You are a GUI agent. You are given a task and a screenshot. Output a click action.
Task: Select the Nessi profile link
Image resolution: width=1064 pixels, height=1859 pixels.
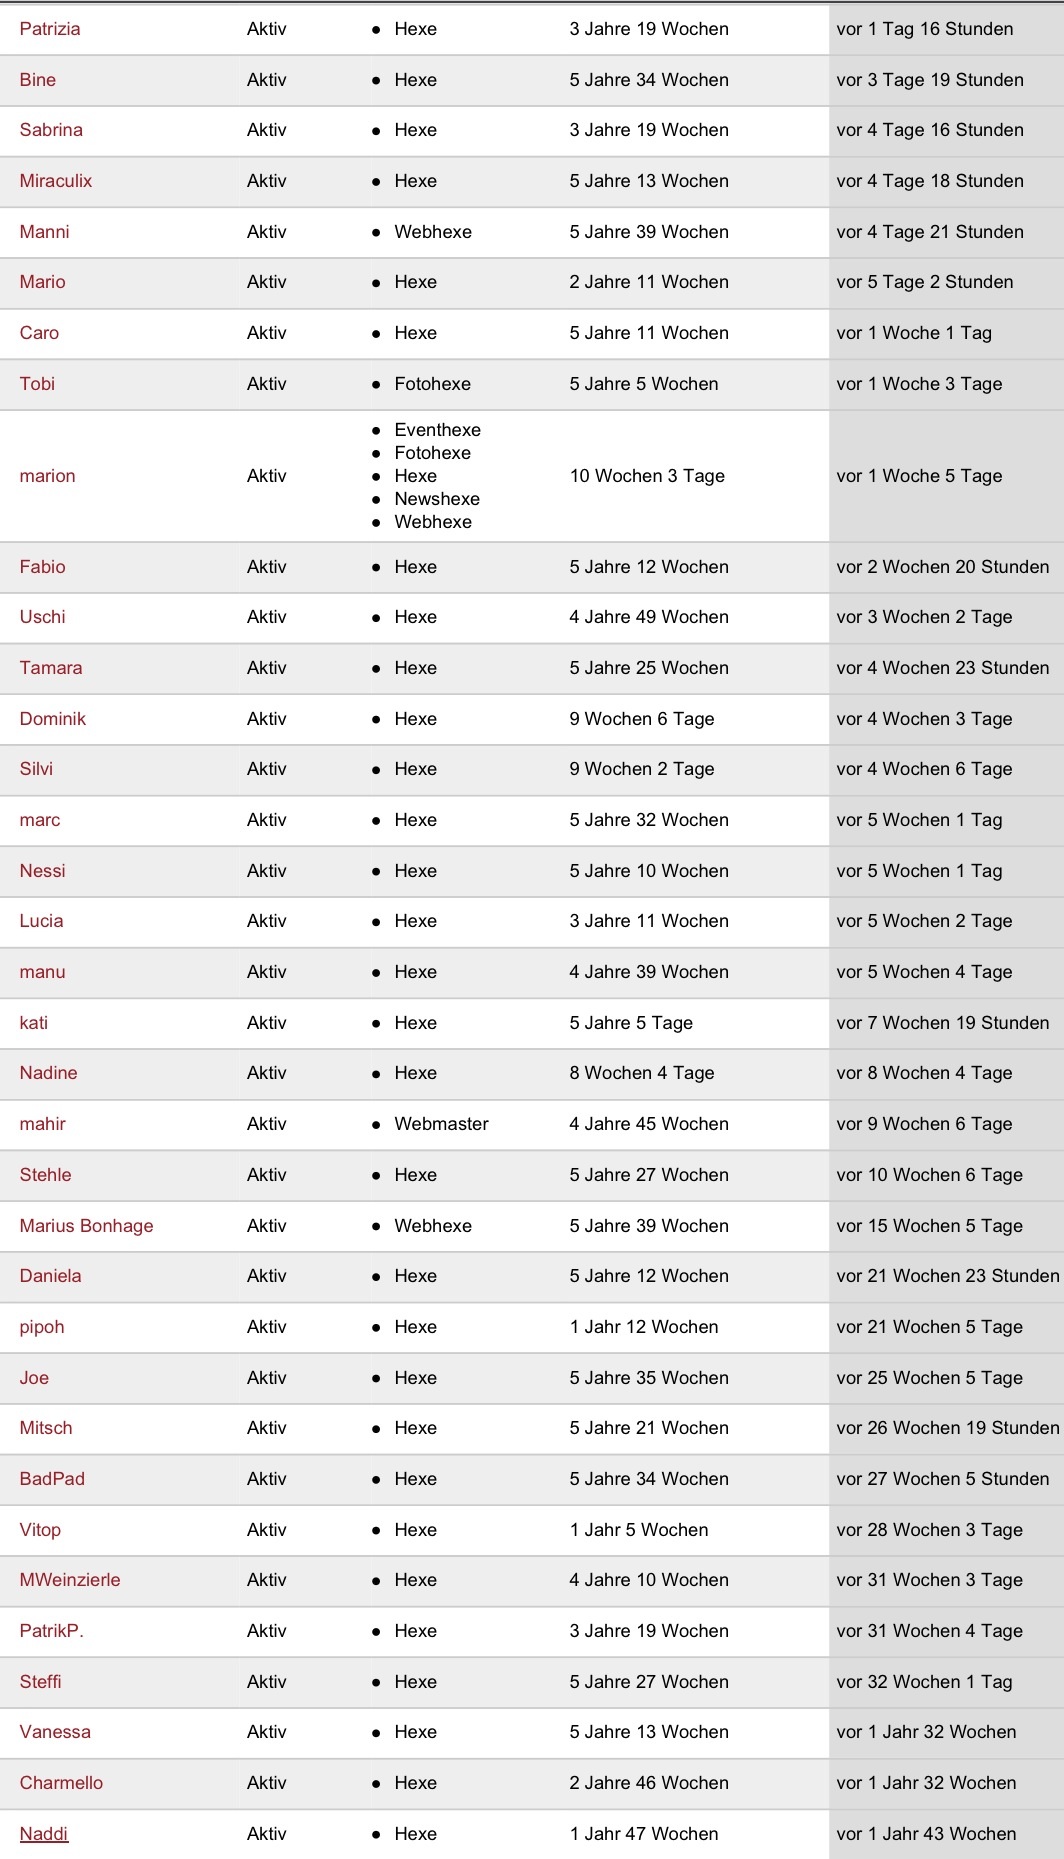tap(43, 871)
